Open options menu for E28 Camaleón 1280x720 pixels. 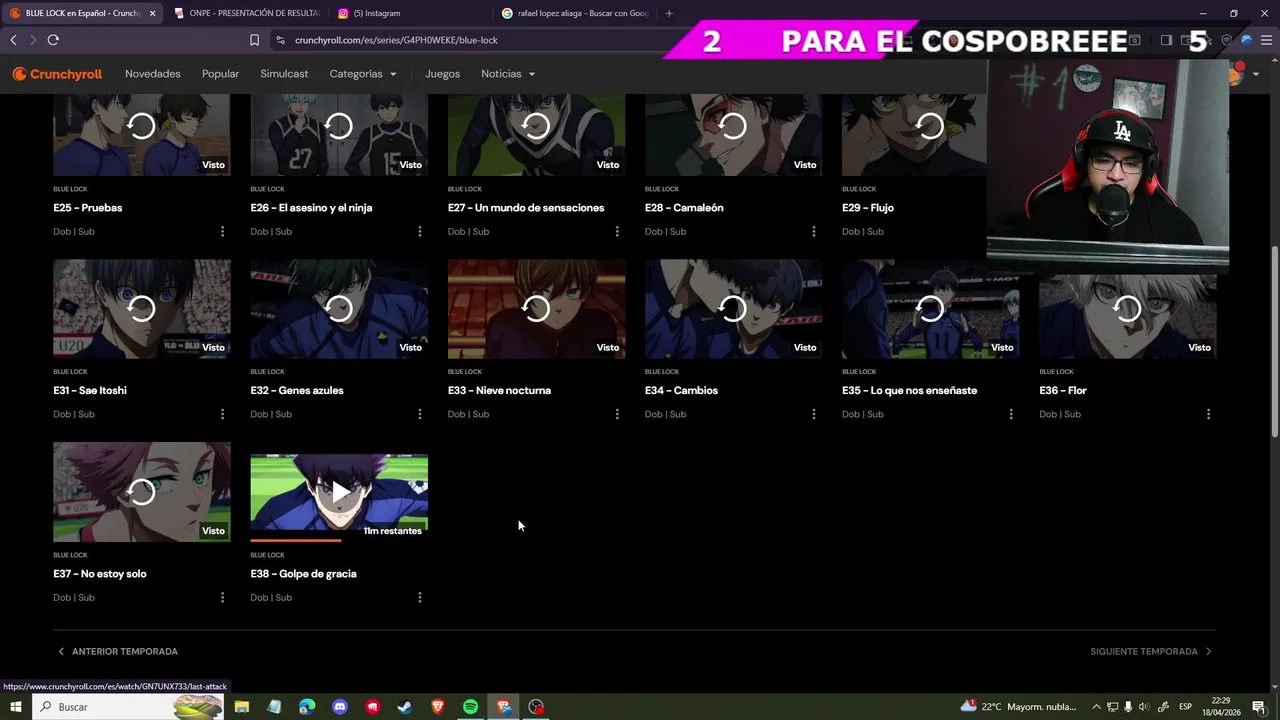[x=813, y=231]
